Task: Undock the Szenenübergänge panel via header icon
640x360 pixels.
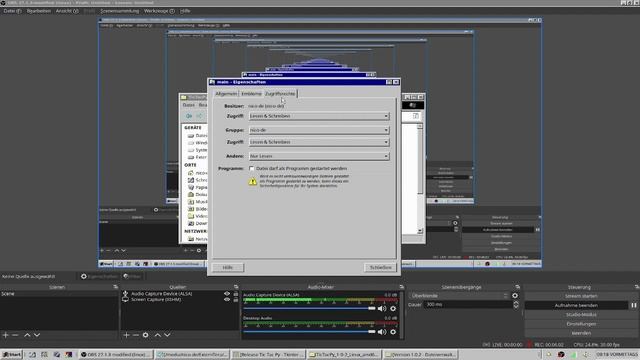Action: [518, 287]
